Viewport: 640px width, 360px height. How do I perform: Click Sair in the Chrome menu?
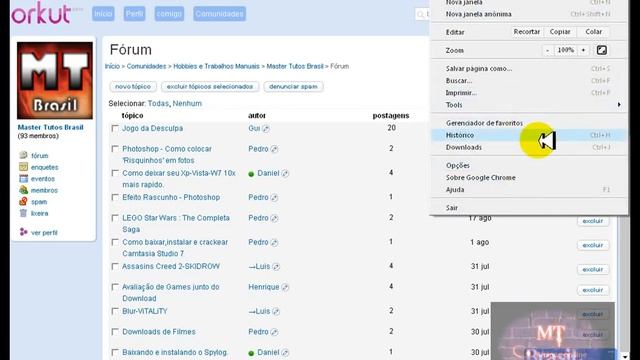tap(529, 208)
